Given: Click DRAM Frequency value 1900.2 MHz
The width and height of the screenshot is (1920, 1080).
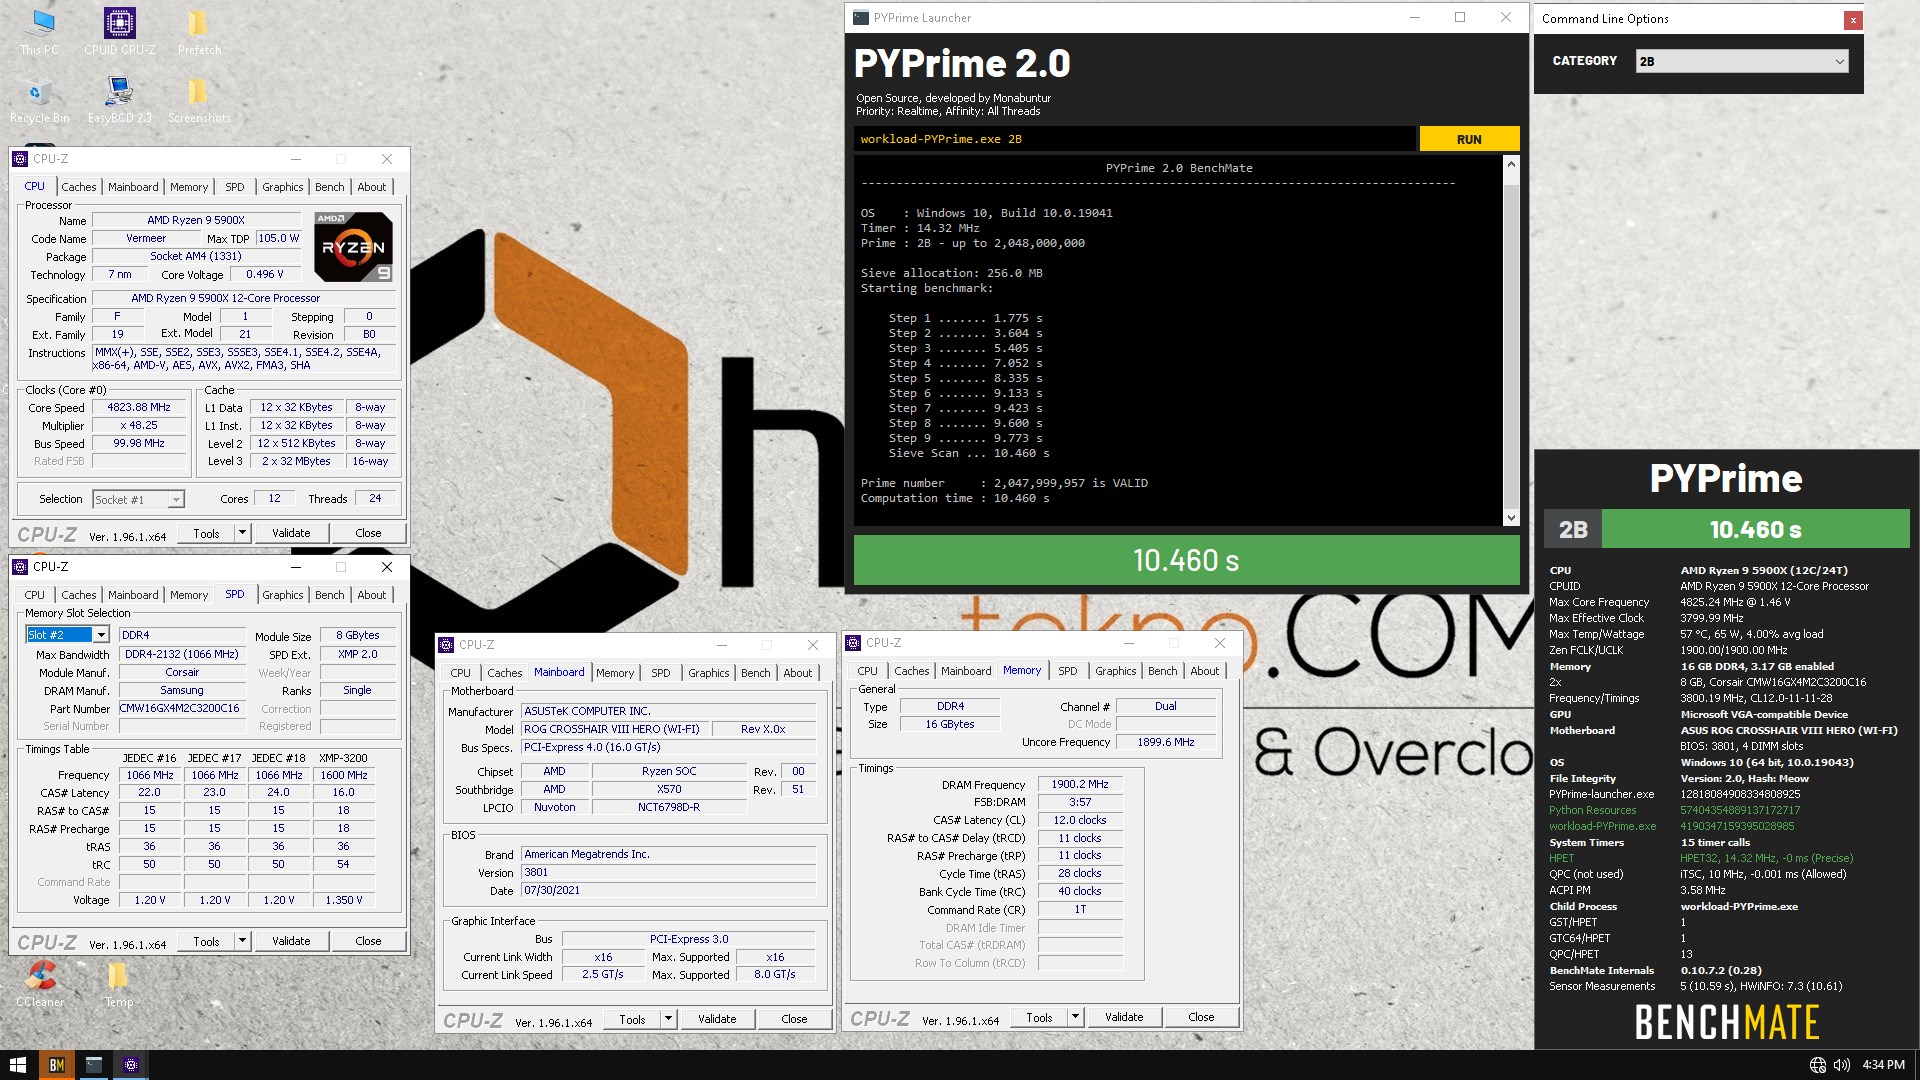Looking at the screenshot, I should click(x=1080, y=784).
